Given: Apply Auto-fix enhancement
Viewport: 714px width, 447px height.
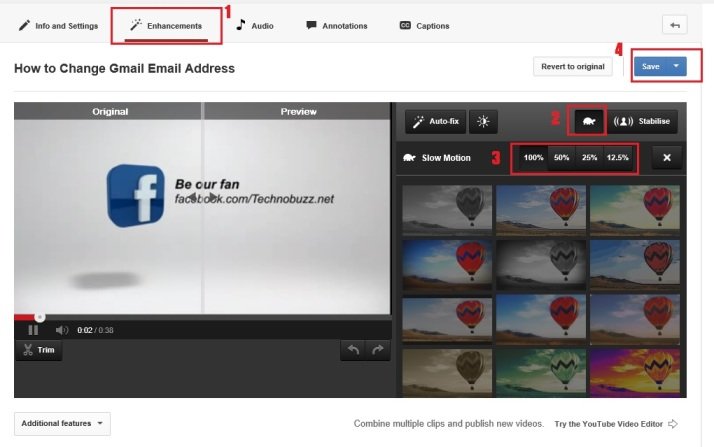Looking at the screenshot, I should [x=435, y=122].
